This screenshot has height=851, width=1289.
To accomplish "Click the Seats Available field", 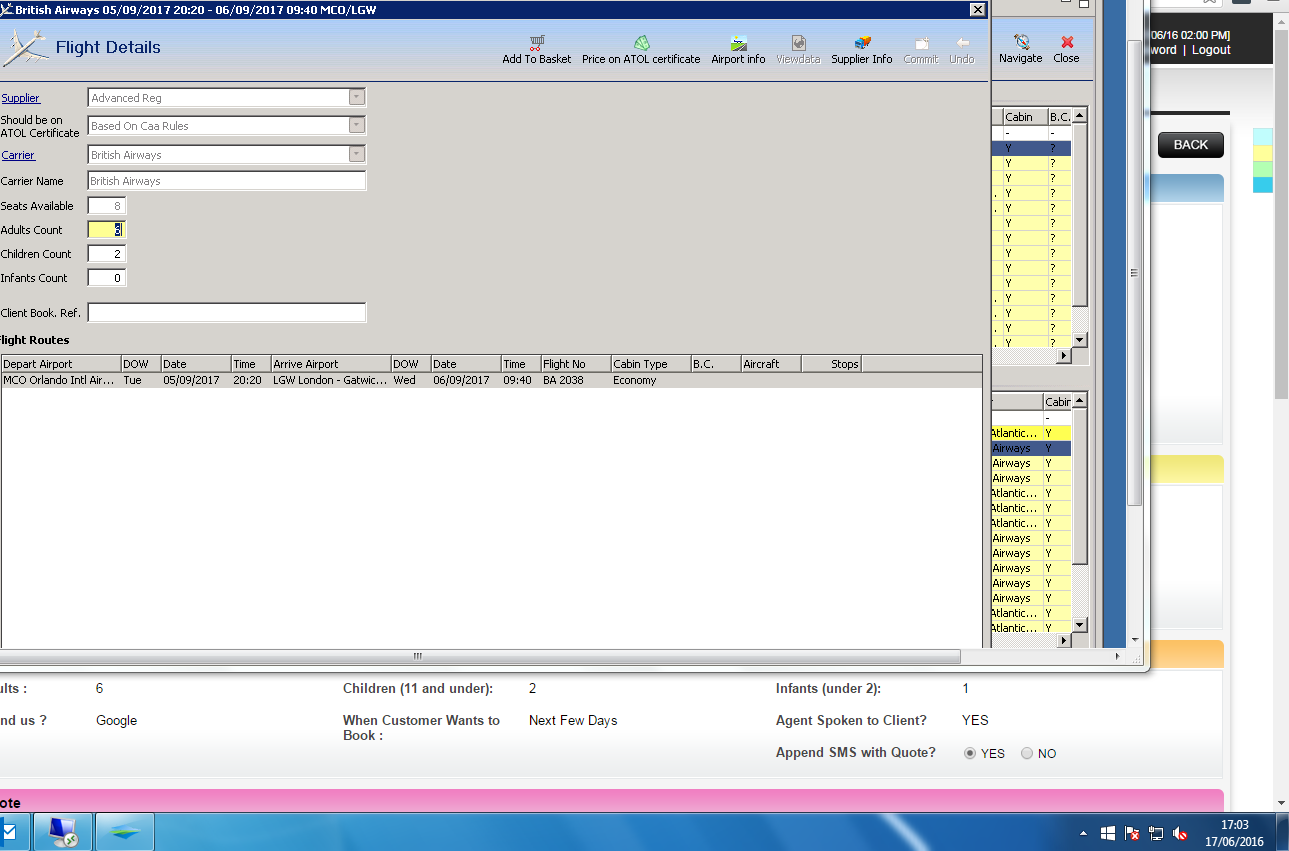I will click(107, 206).
